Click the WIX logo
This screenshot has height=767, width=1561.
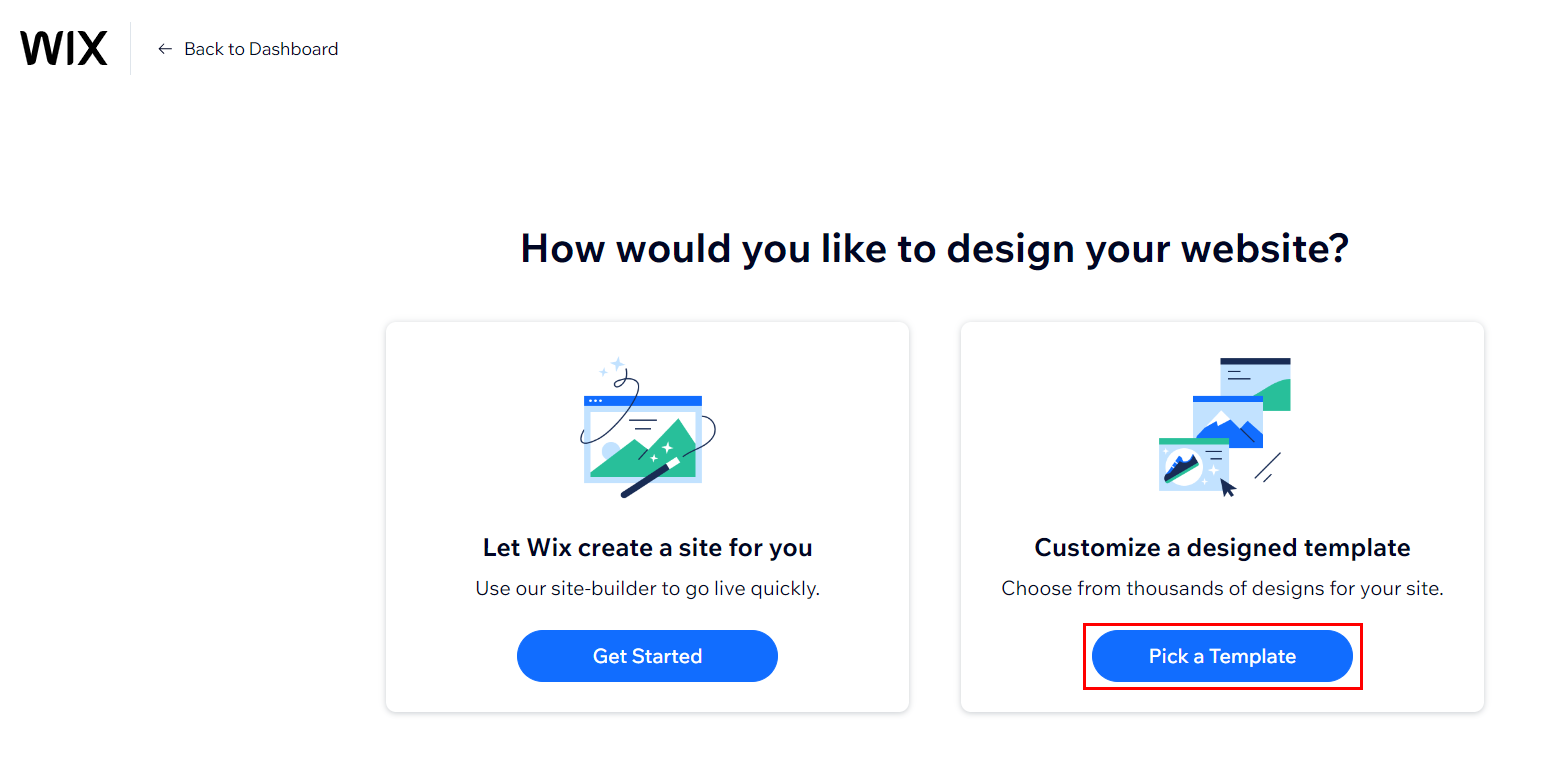coord(63,47)
